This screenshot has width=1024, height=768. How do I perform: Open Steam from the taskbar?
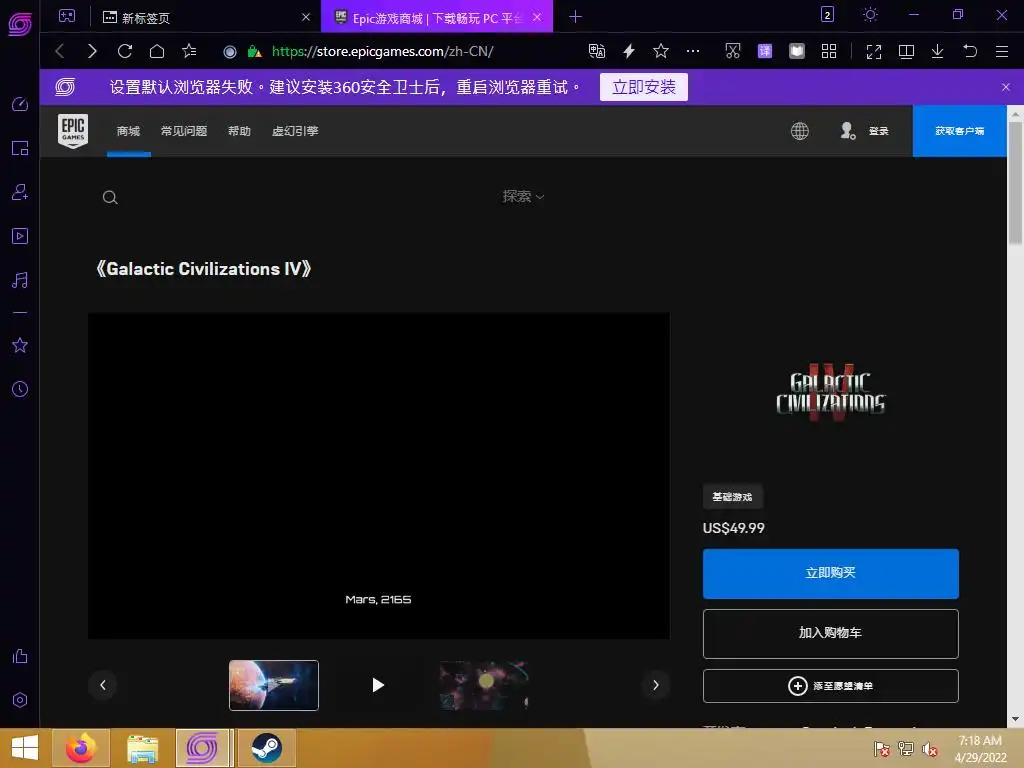(x=266, y=748)
